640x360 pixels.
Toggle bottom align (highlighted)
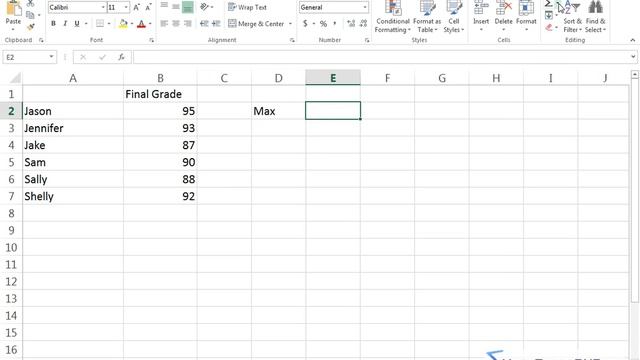click(x=188, y=7)
